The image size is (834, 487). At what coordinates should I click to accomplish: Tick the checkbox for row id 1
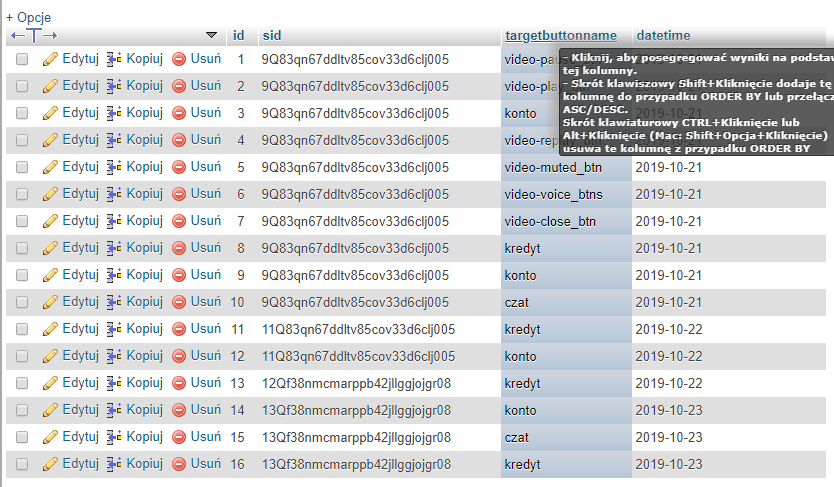(x=22, y=59)
